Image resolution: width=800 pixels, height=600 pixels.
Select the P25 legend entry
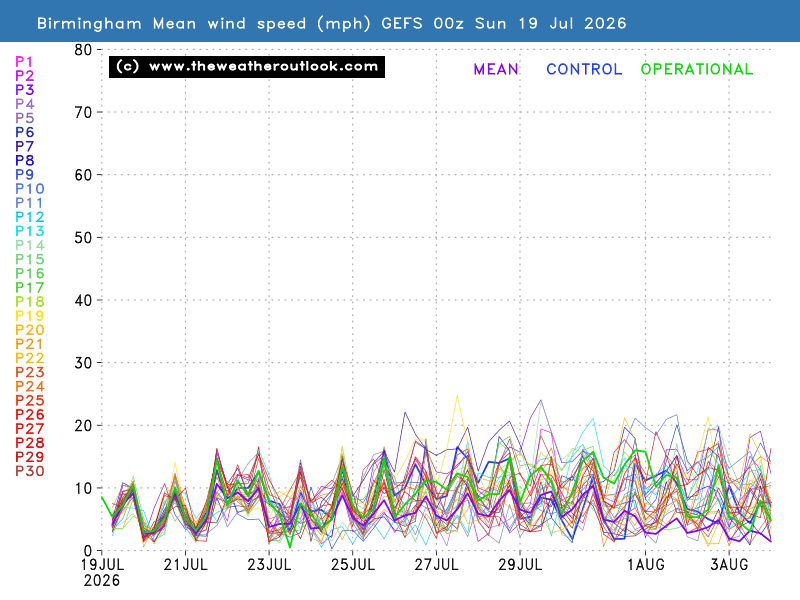click(x=30, y=401)
